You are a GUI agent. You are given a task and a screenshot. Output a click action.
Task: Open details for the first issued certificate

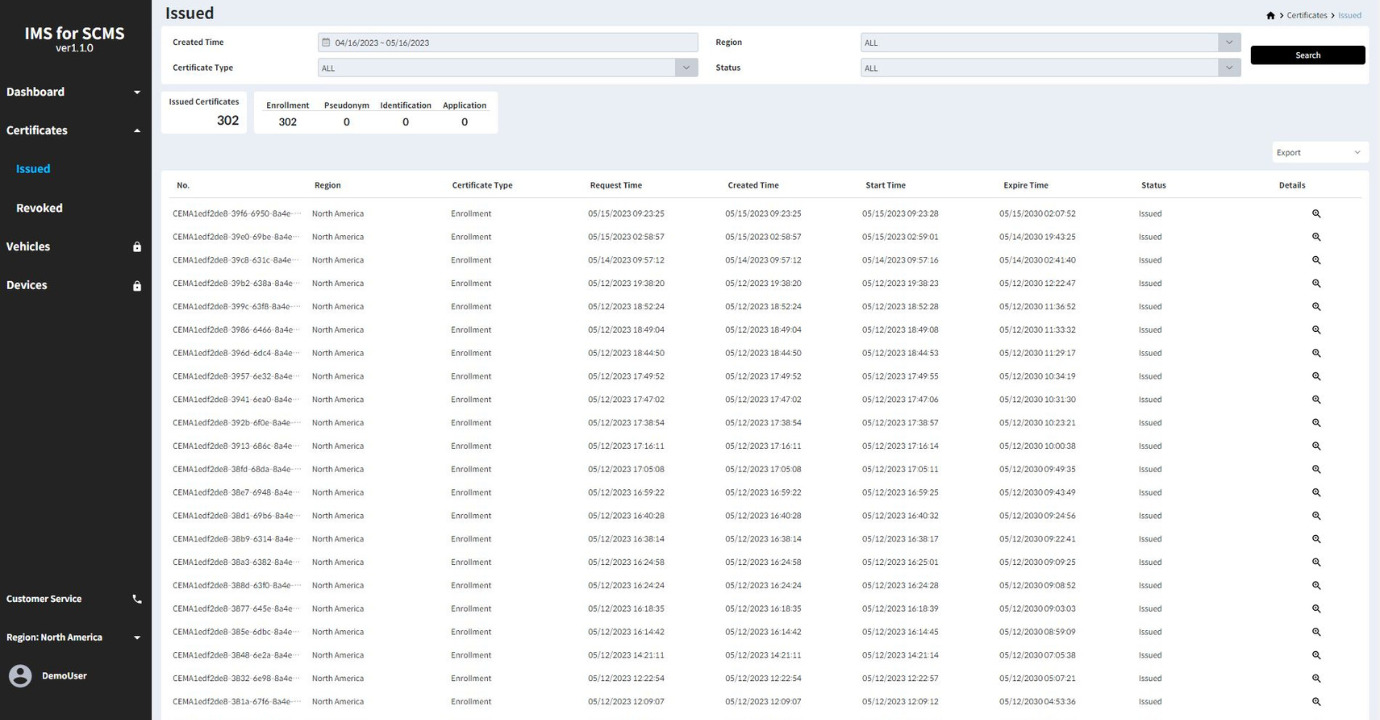coord(1316,213)
